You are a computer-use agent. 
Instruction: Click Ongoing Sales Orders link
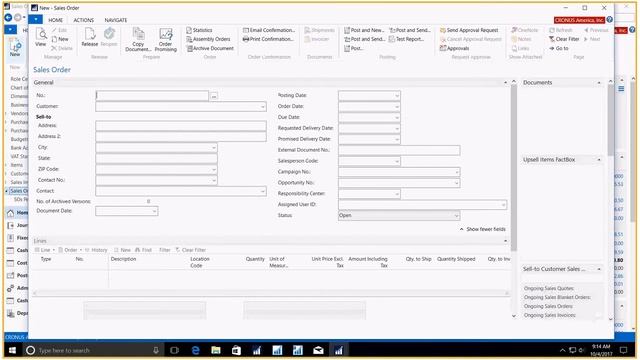548,306
